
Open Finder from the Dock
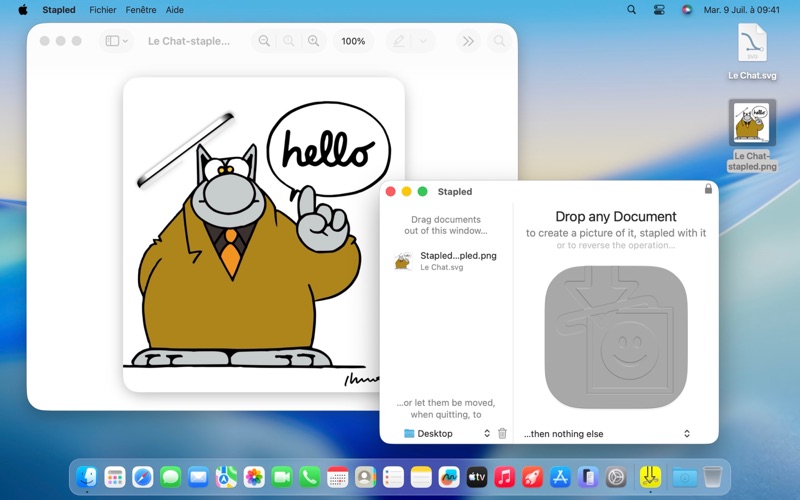87,478
